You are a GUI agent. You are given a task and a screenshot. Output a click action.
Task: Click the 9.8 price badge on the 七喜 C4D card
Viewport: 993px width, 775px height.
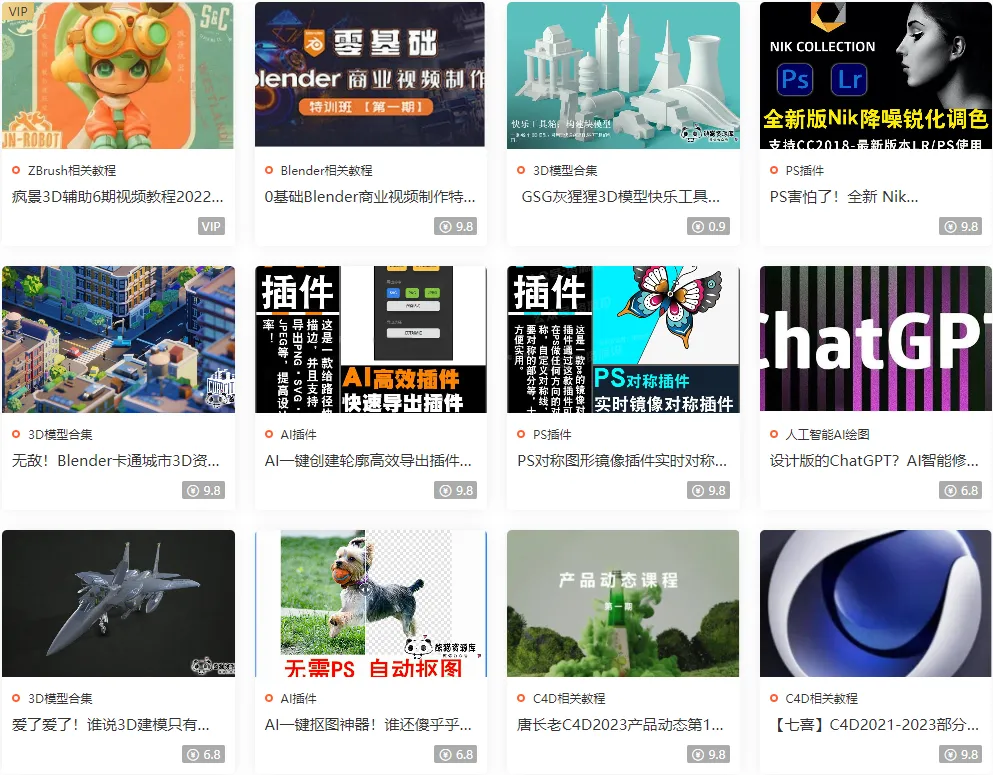961,754
